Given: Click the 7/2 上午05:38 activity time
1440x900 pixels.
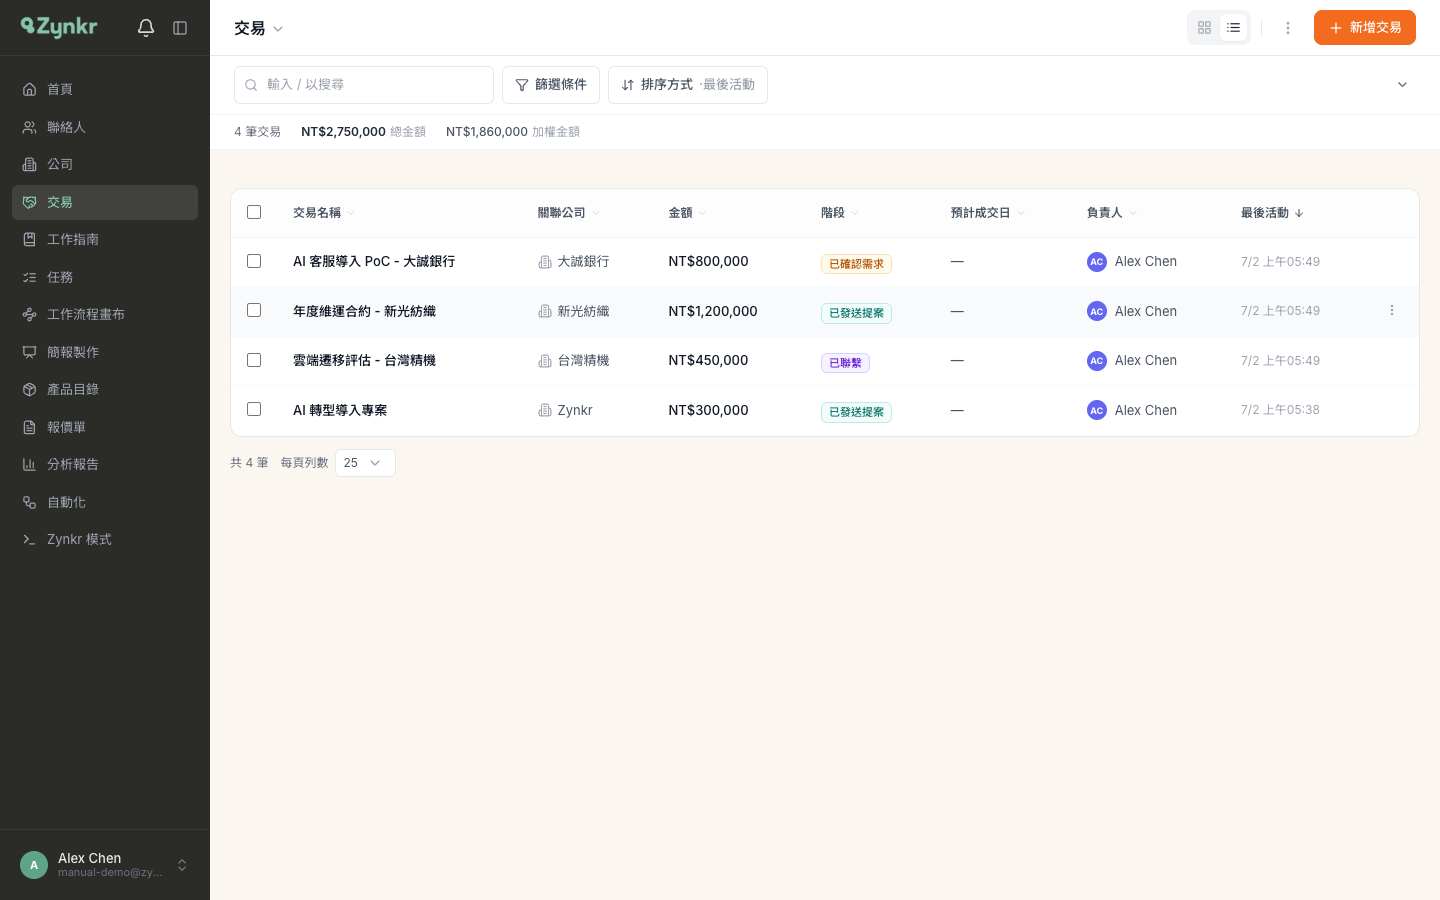Looking at the screenshot, I should click(x=1280, y=410).
